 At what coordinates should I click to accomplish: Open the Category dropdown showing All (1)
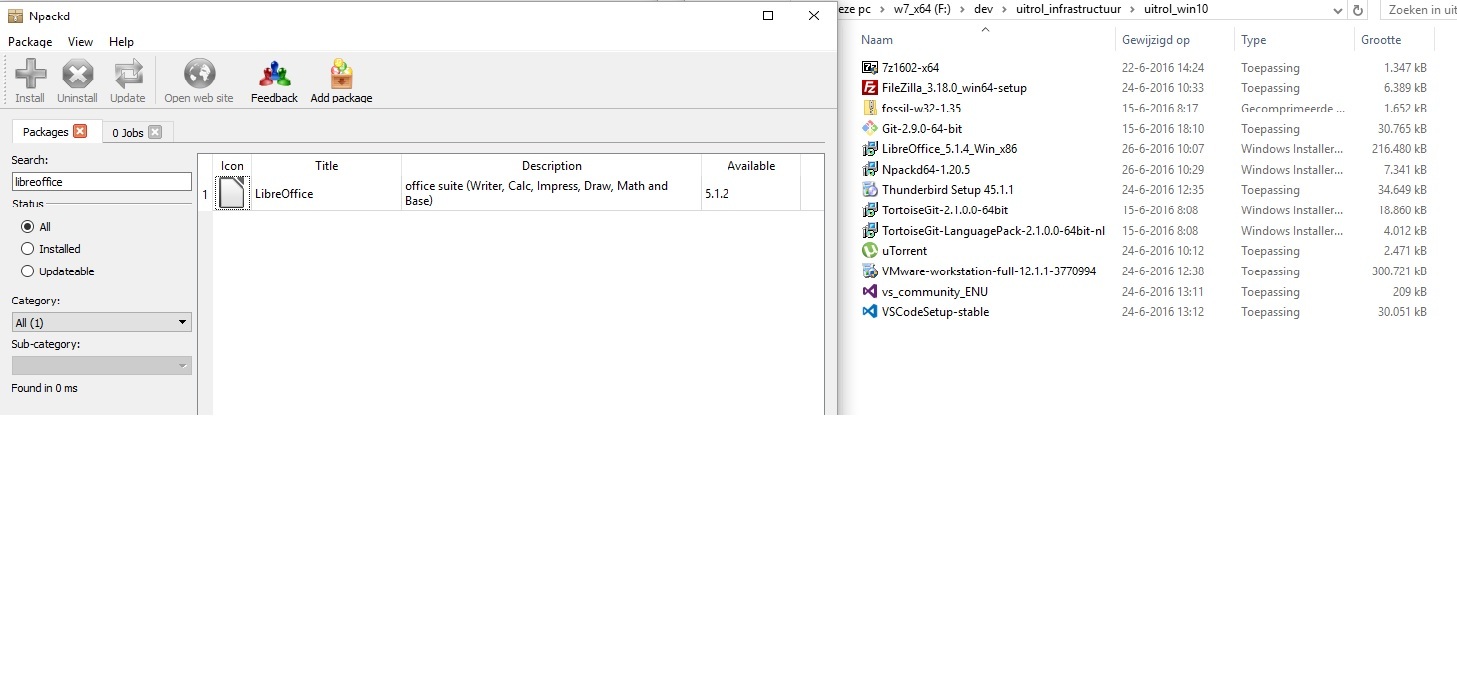pos(101,322)
